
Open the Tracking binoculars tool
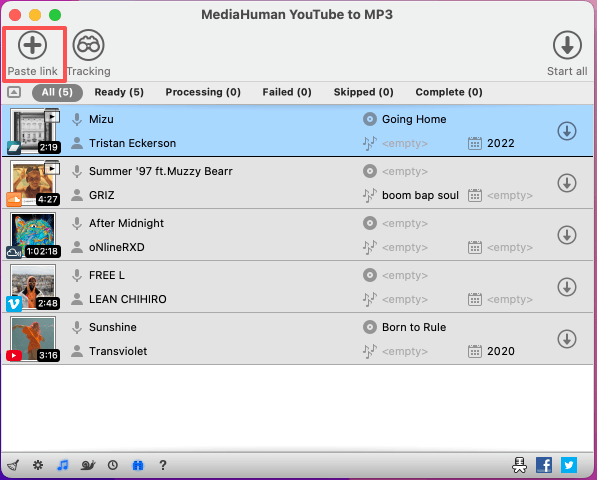[x=88, y=45]
